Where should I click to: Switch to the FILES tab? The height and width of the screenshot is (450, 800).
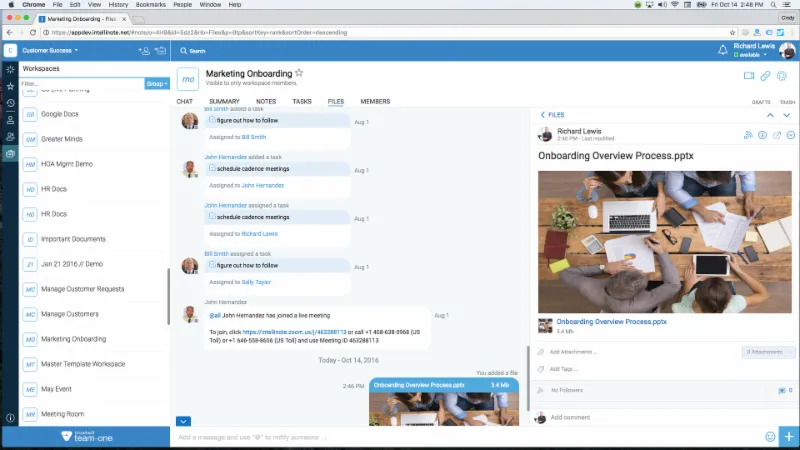tap(336, 102)
